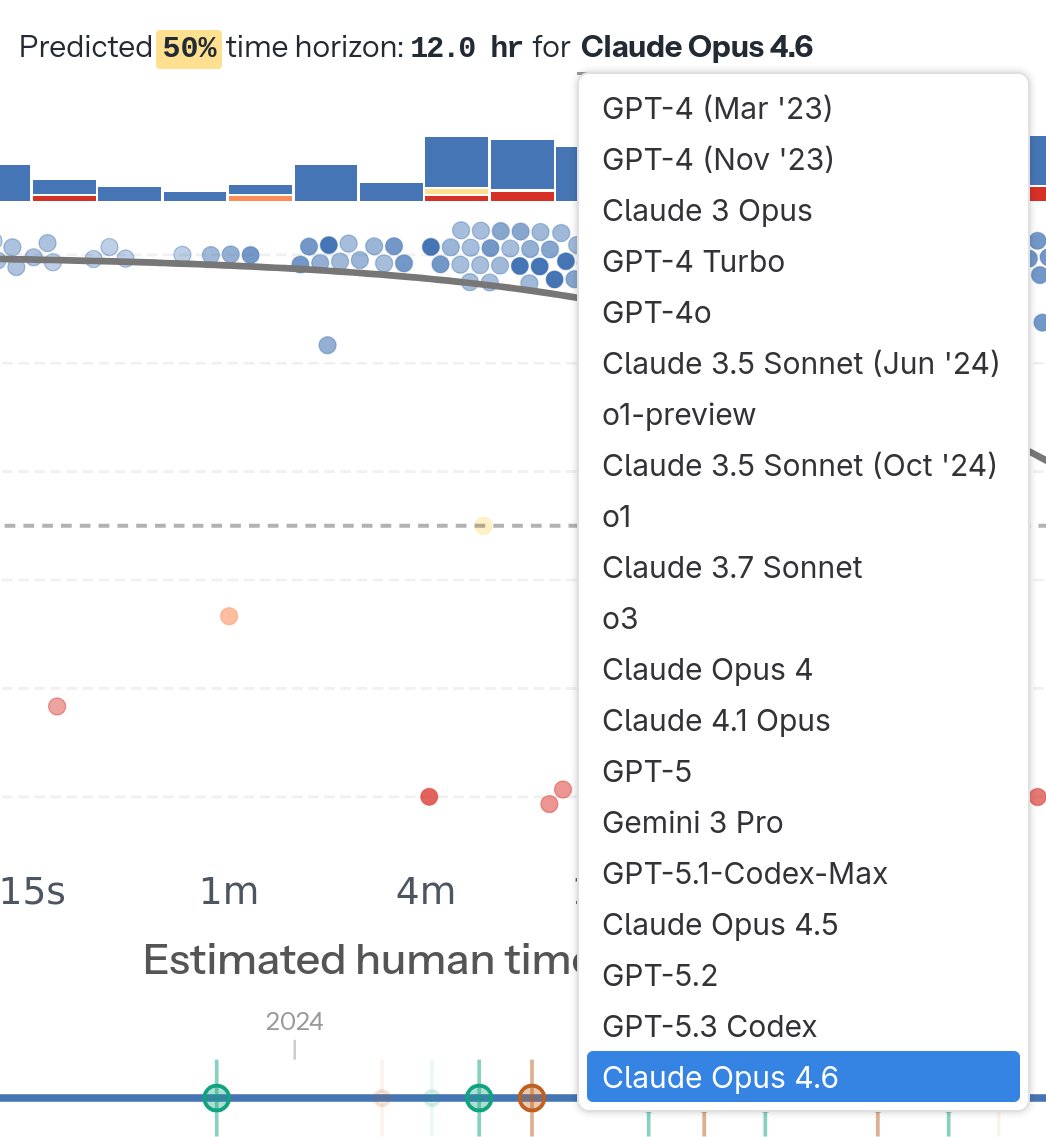The image size is (1046, 1137).
Task: Open the Claude Opus 4.6 model selector
Action: pyautogui.click(x=697, y=47)
